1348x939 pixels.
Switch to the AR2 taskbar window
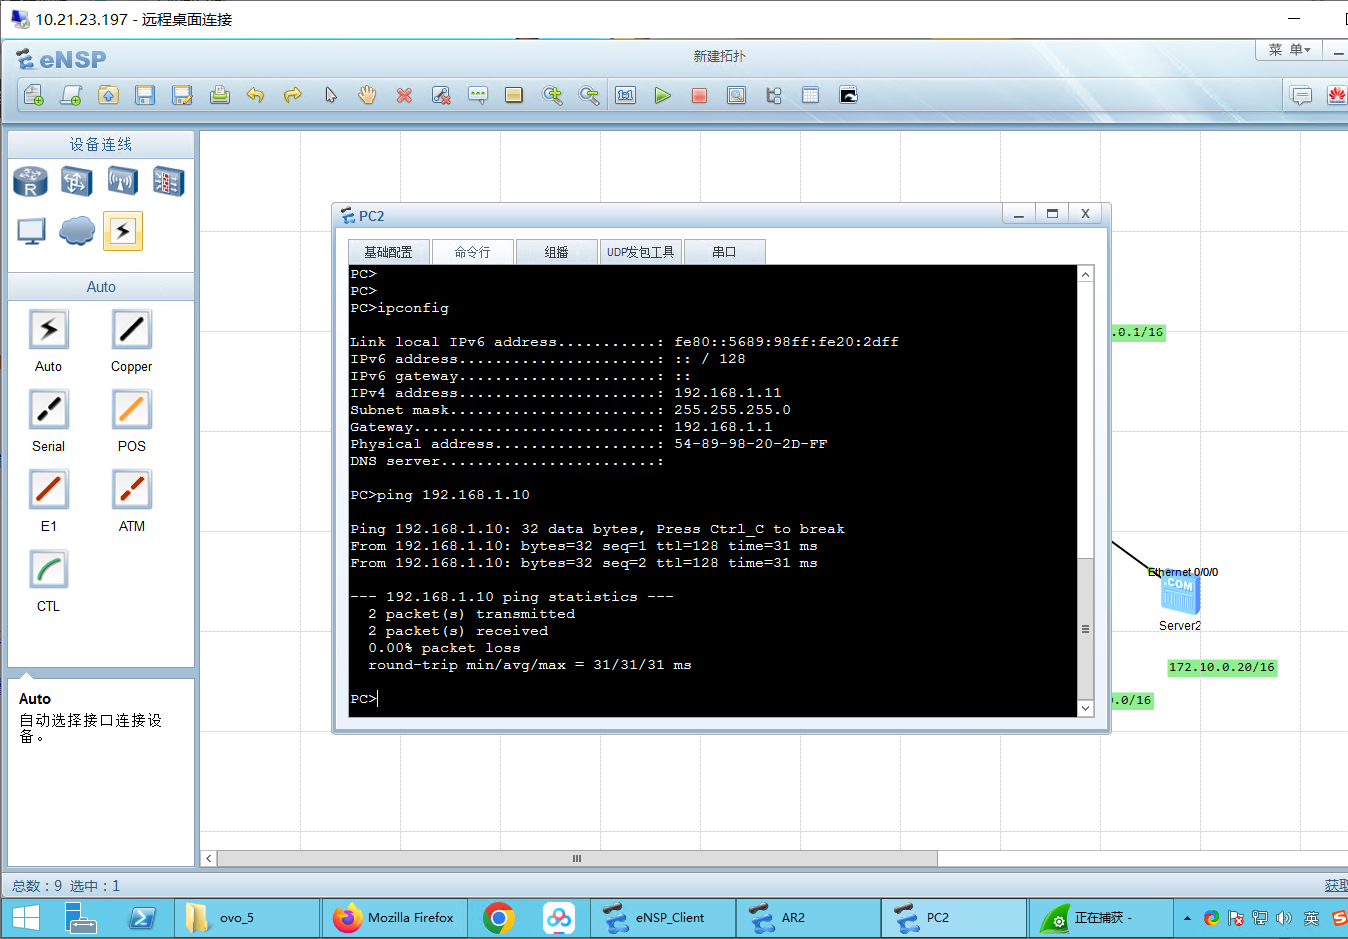point(808,917)
